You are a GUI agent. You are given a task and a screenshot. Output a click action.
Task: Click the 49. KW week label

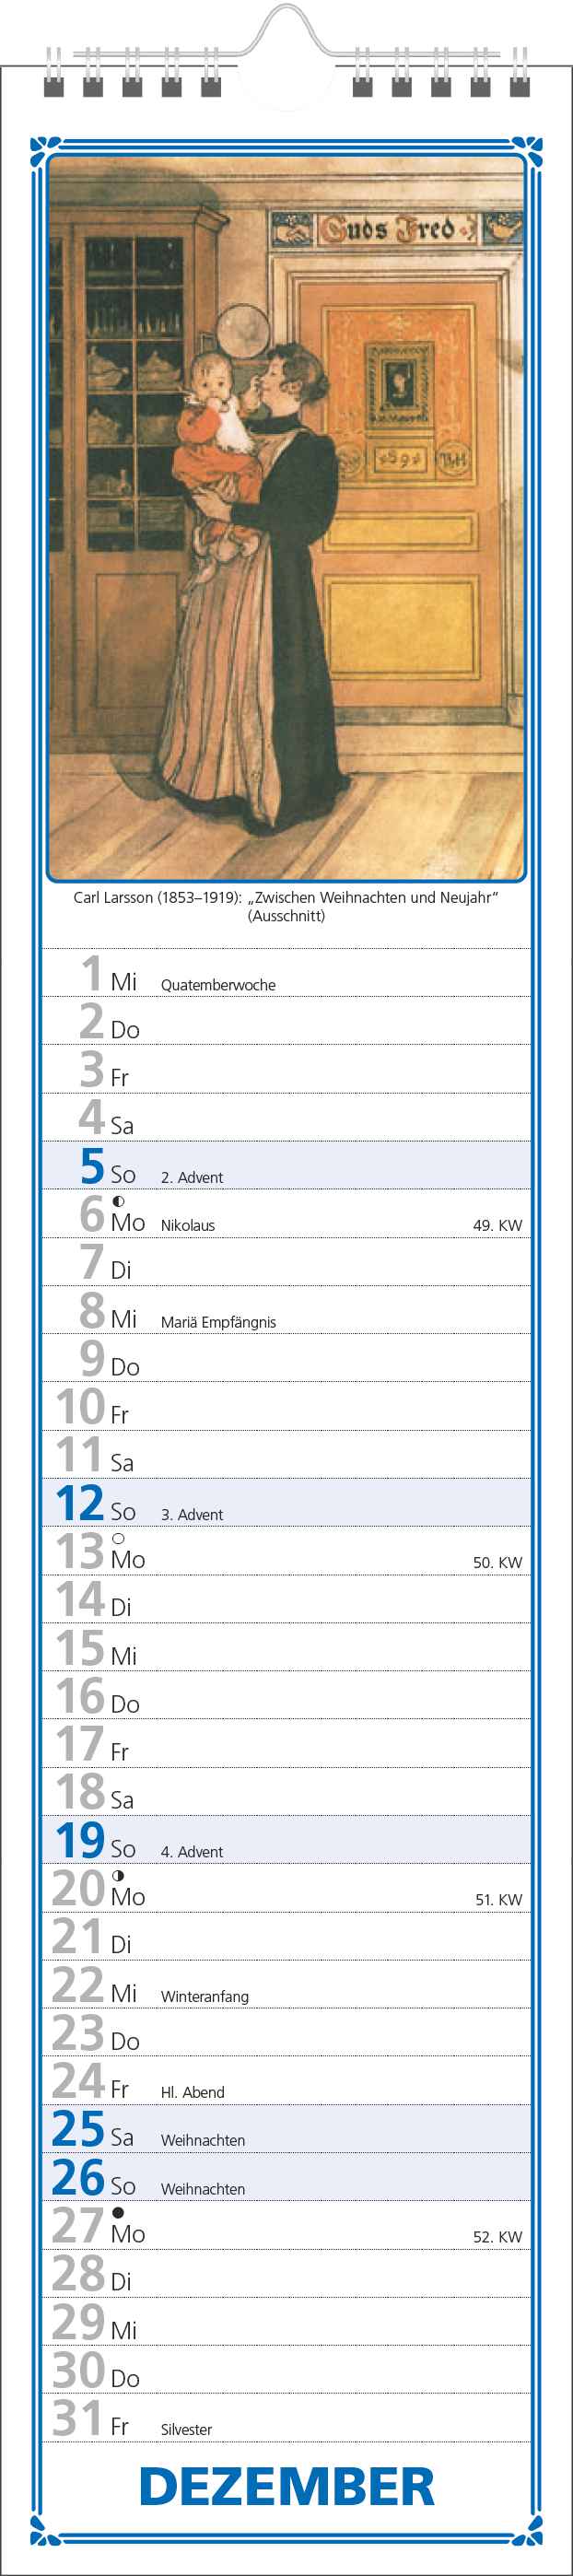[497, 1225]
